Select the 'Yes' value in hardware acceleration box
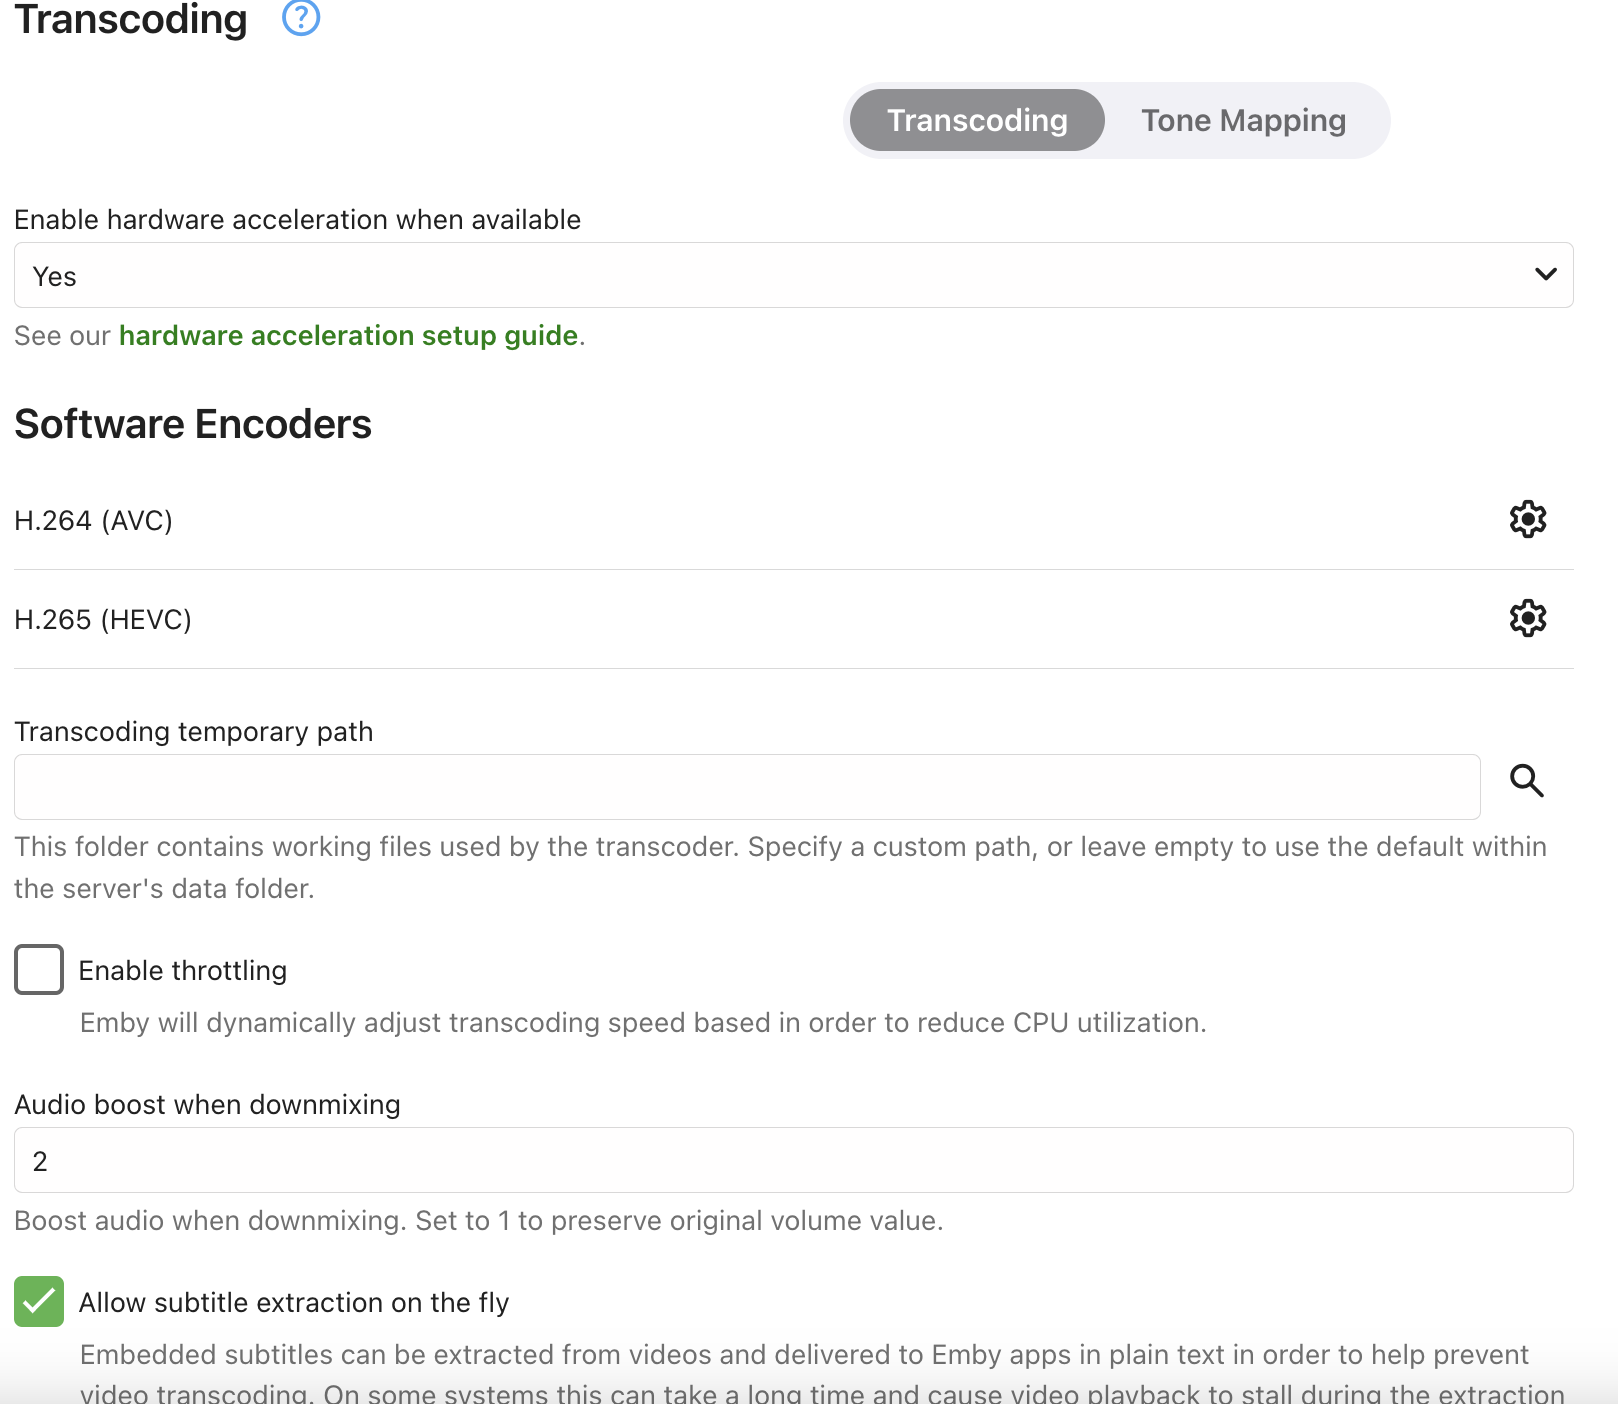Viewport: 1618px width, 1404px height. (55, 277)
